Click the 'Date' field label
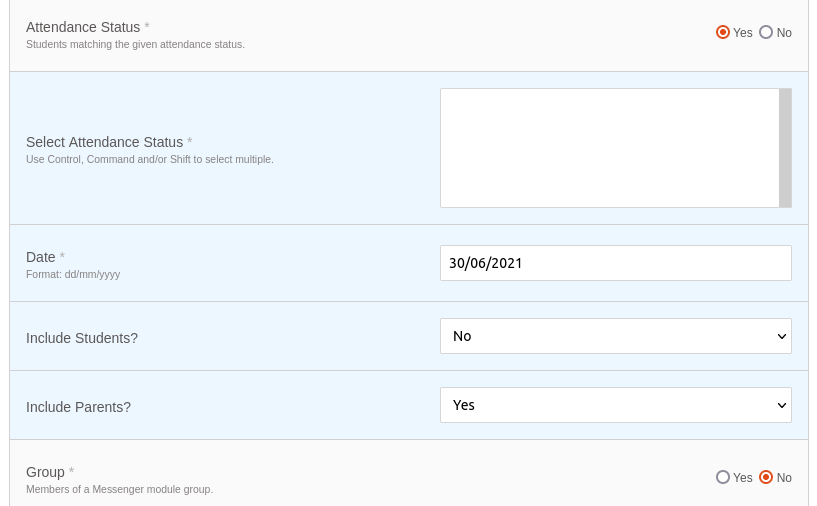This screenshot has height=506, width=817. 41,257
